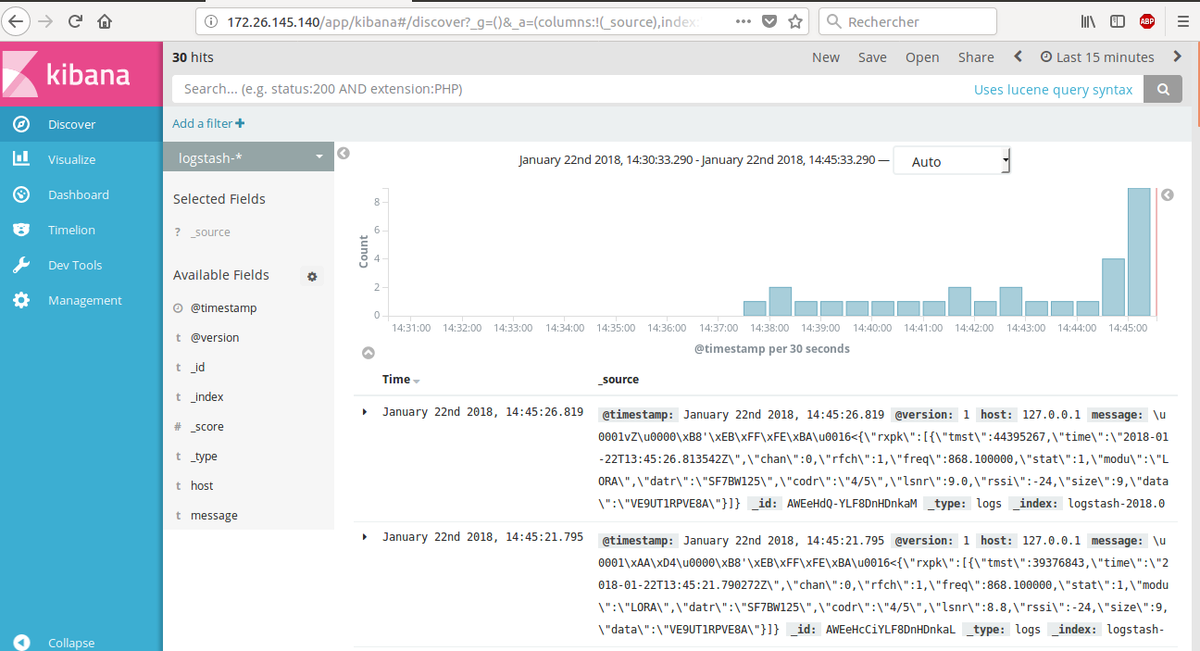Hide the fields sidebar panel
Viewport: 1200px width, 651px height.
coord(343,154)
